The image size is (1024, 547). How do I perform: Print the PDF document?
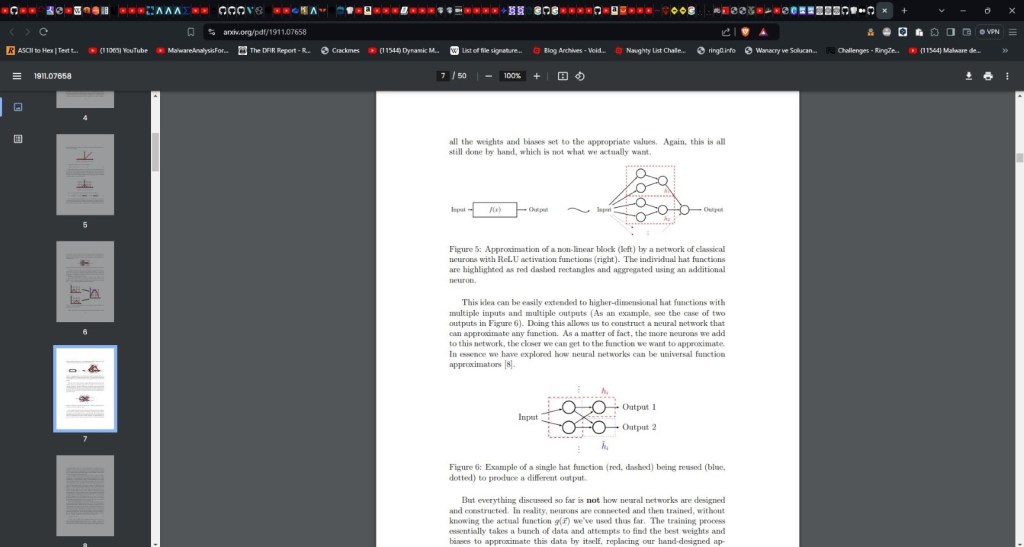pyautogui.click(x=988, y=76)
